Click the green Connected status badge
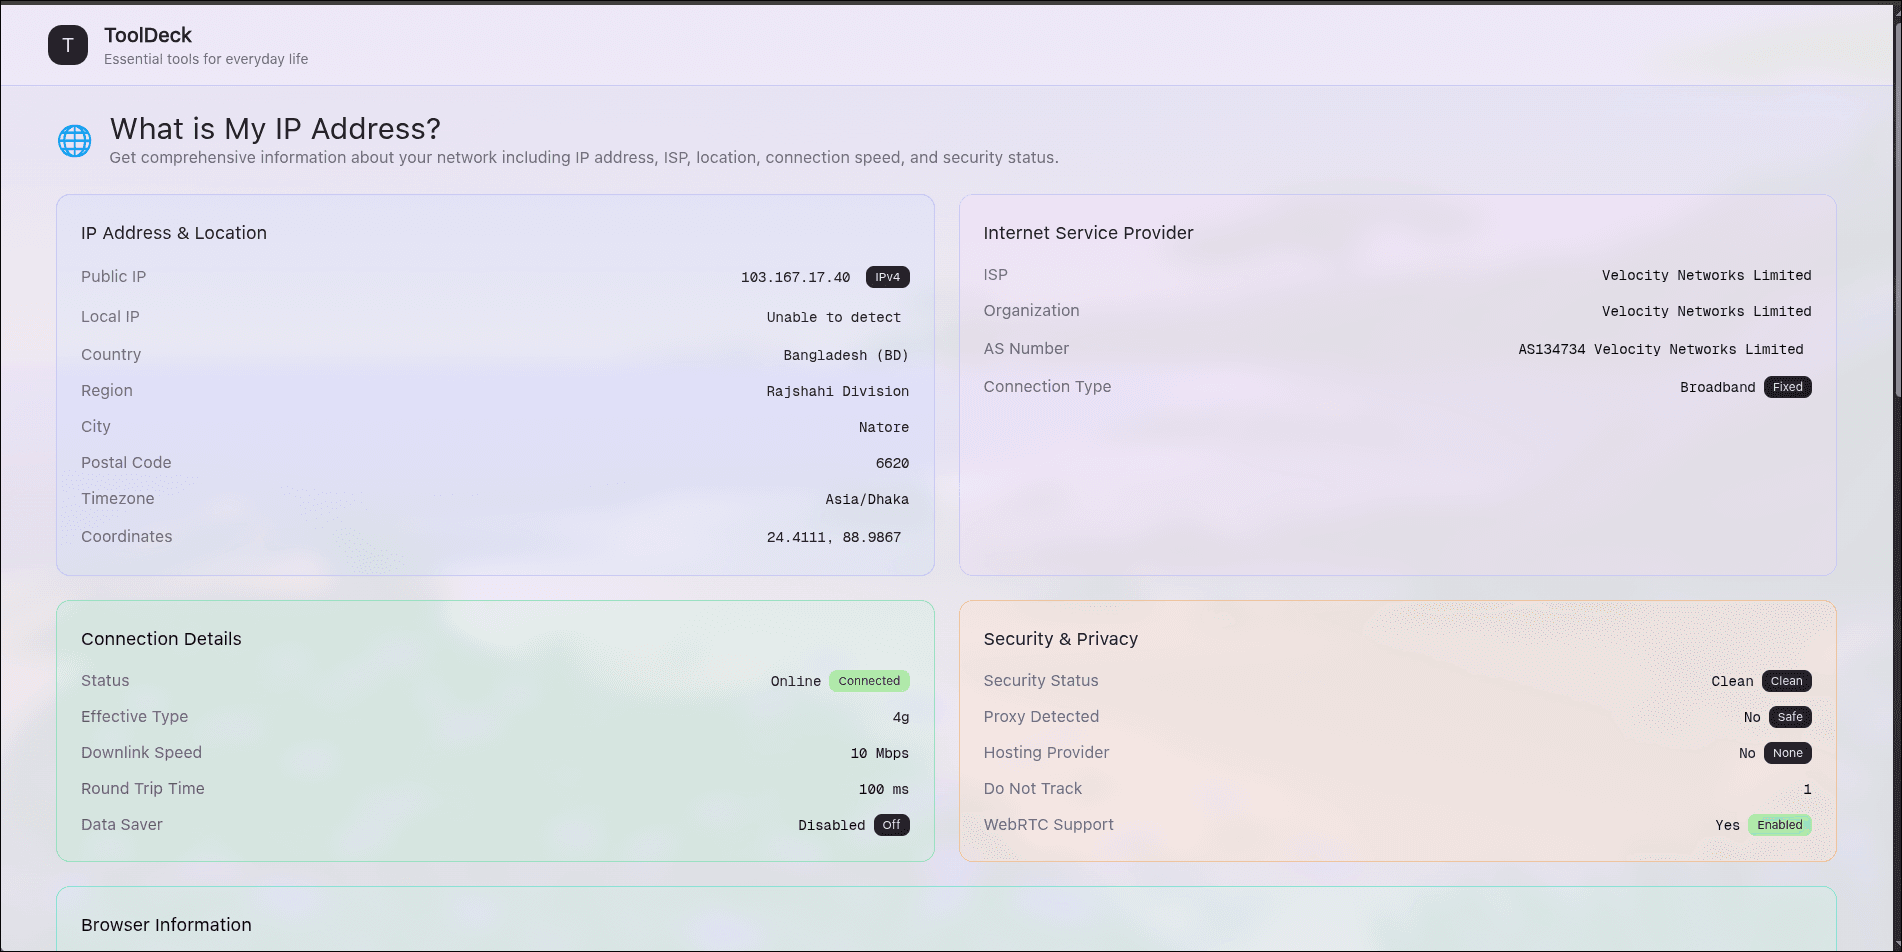1902x952 pixels. tap(869, 681)
